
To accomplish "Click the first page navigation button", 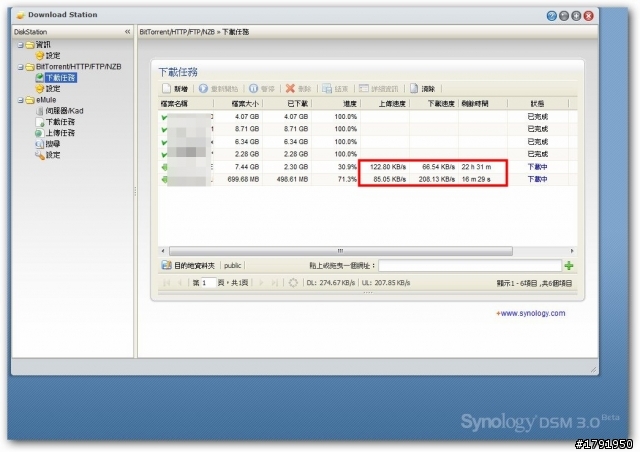I will [167, 283].
